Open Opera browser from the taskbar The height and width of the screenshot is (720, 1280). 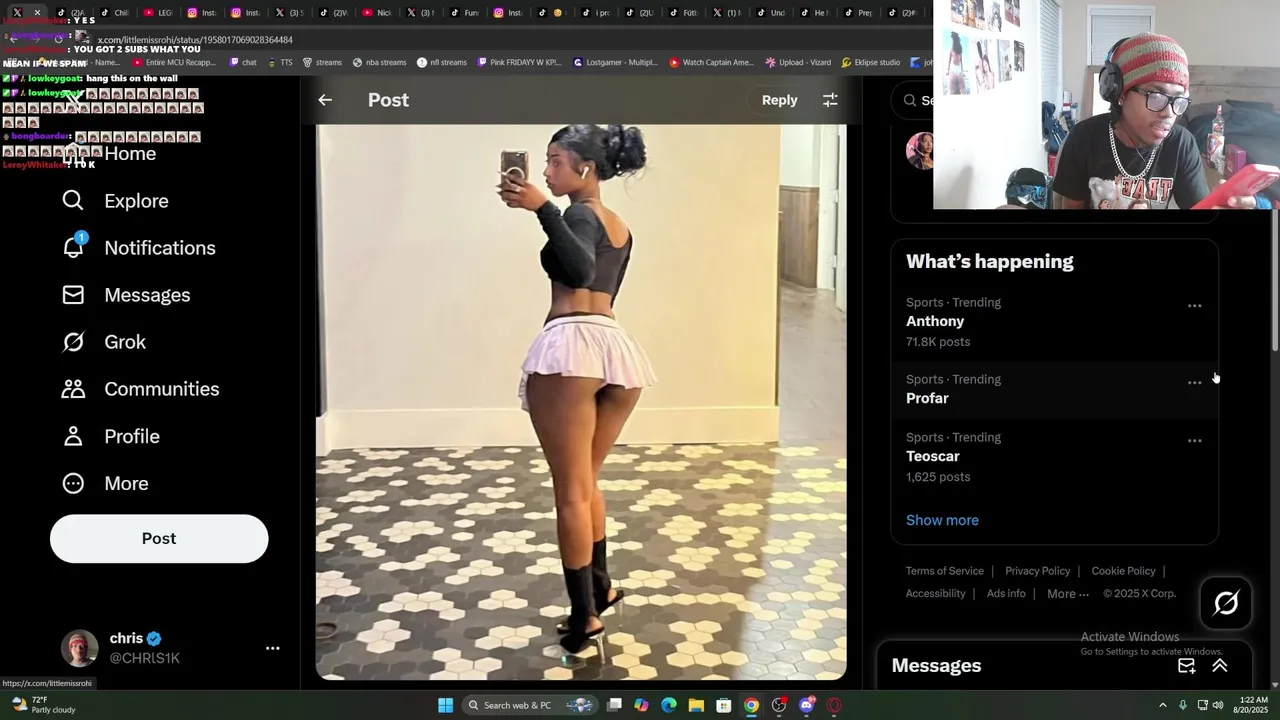pyautogui.click(x=833, y=705)
